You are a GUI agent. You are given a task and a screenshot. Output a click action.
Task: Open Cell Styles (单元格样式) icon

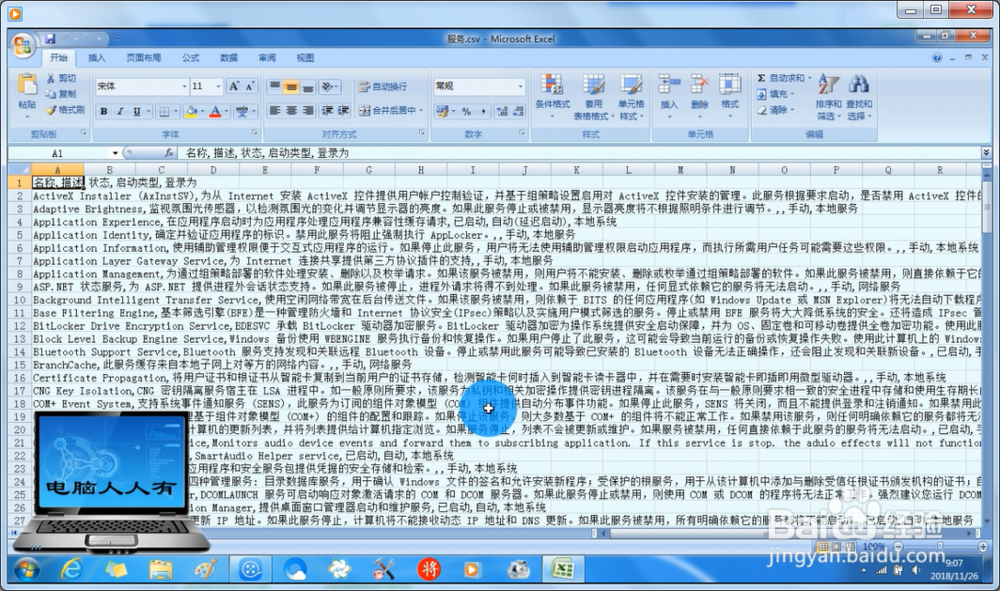pyautogui.click(x=631, y=84)
